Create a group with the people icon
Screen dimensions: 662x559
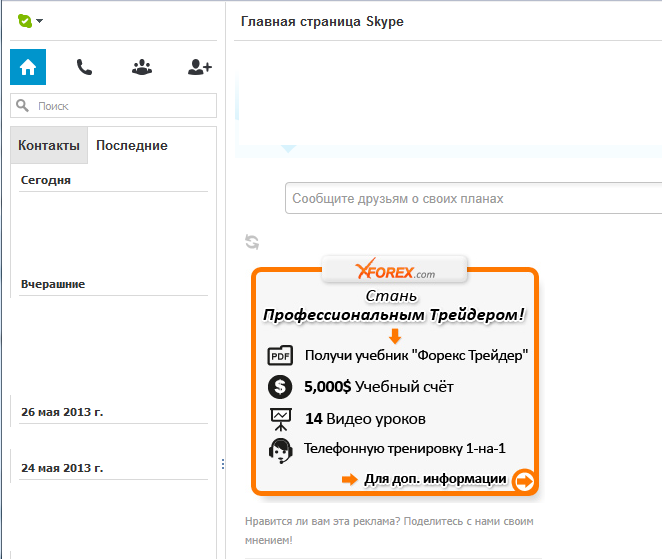coord(142,67)
